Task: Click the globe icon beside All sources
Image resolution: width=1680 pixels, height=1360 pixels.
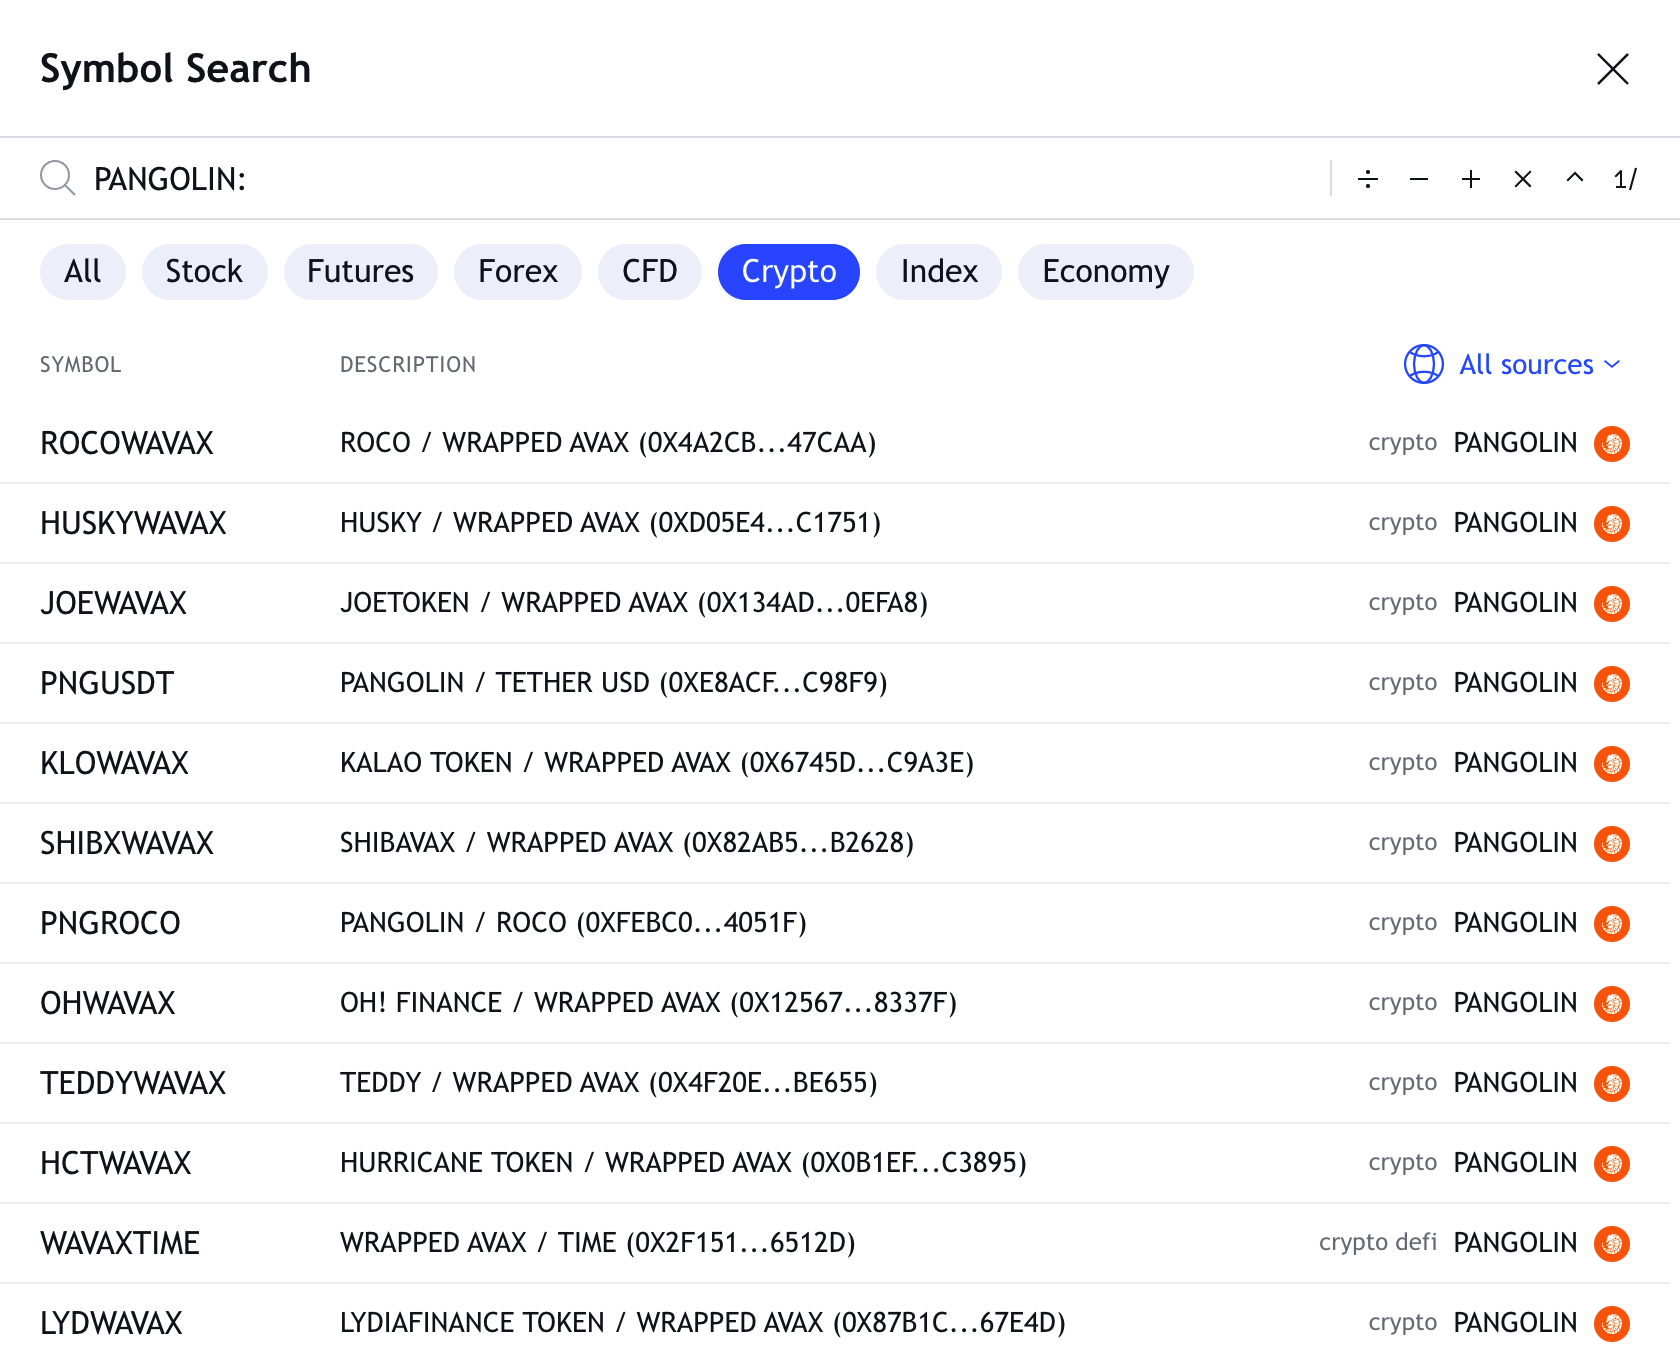Action: click(1423, 364)
